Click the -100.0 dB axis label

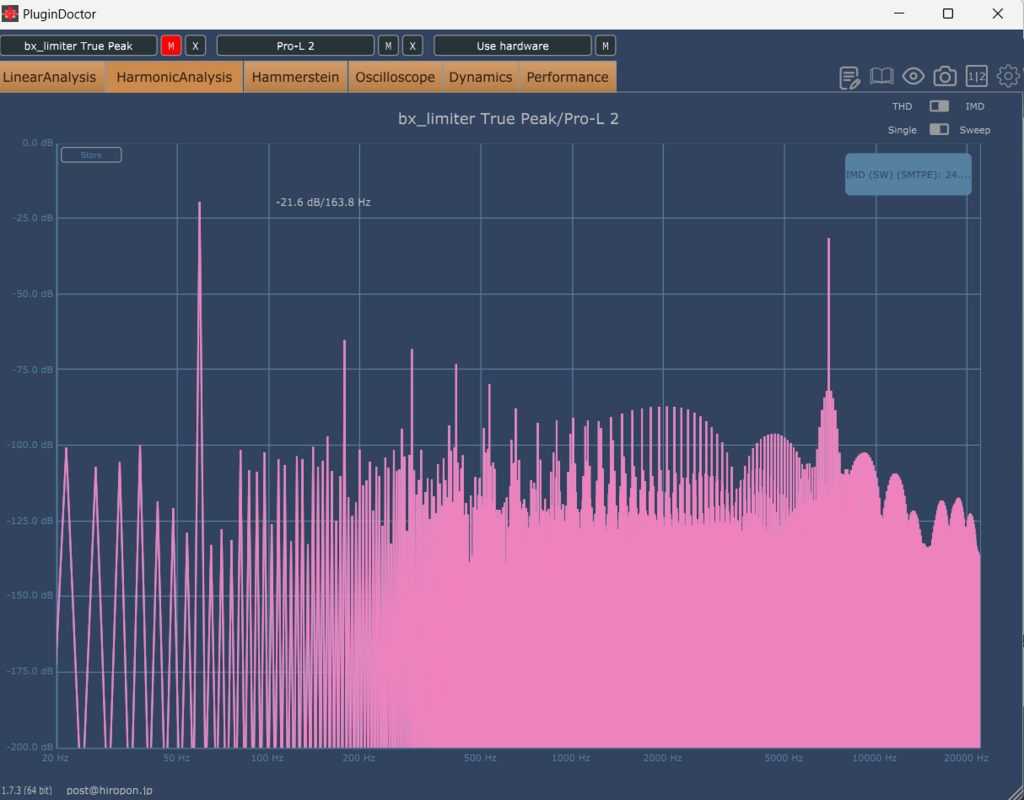pyautogui.click(x=30, y=445)
